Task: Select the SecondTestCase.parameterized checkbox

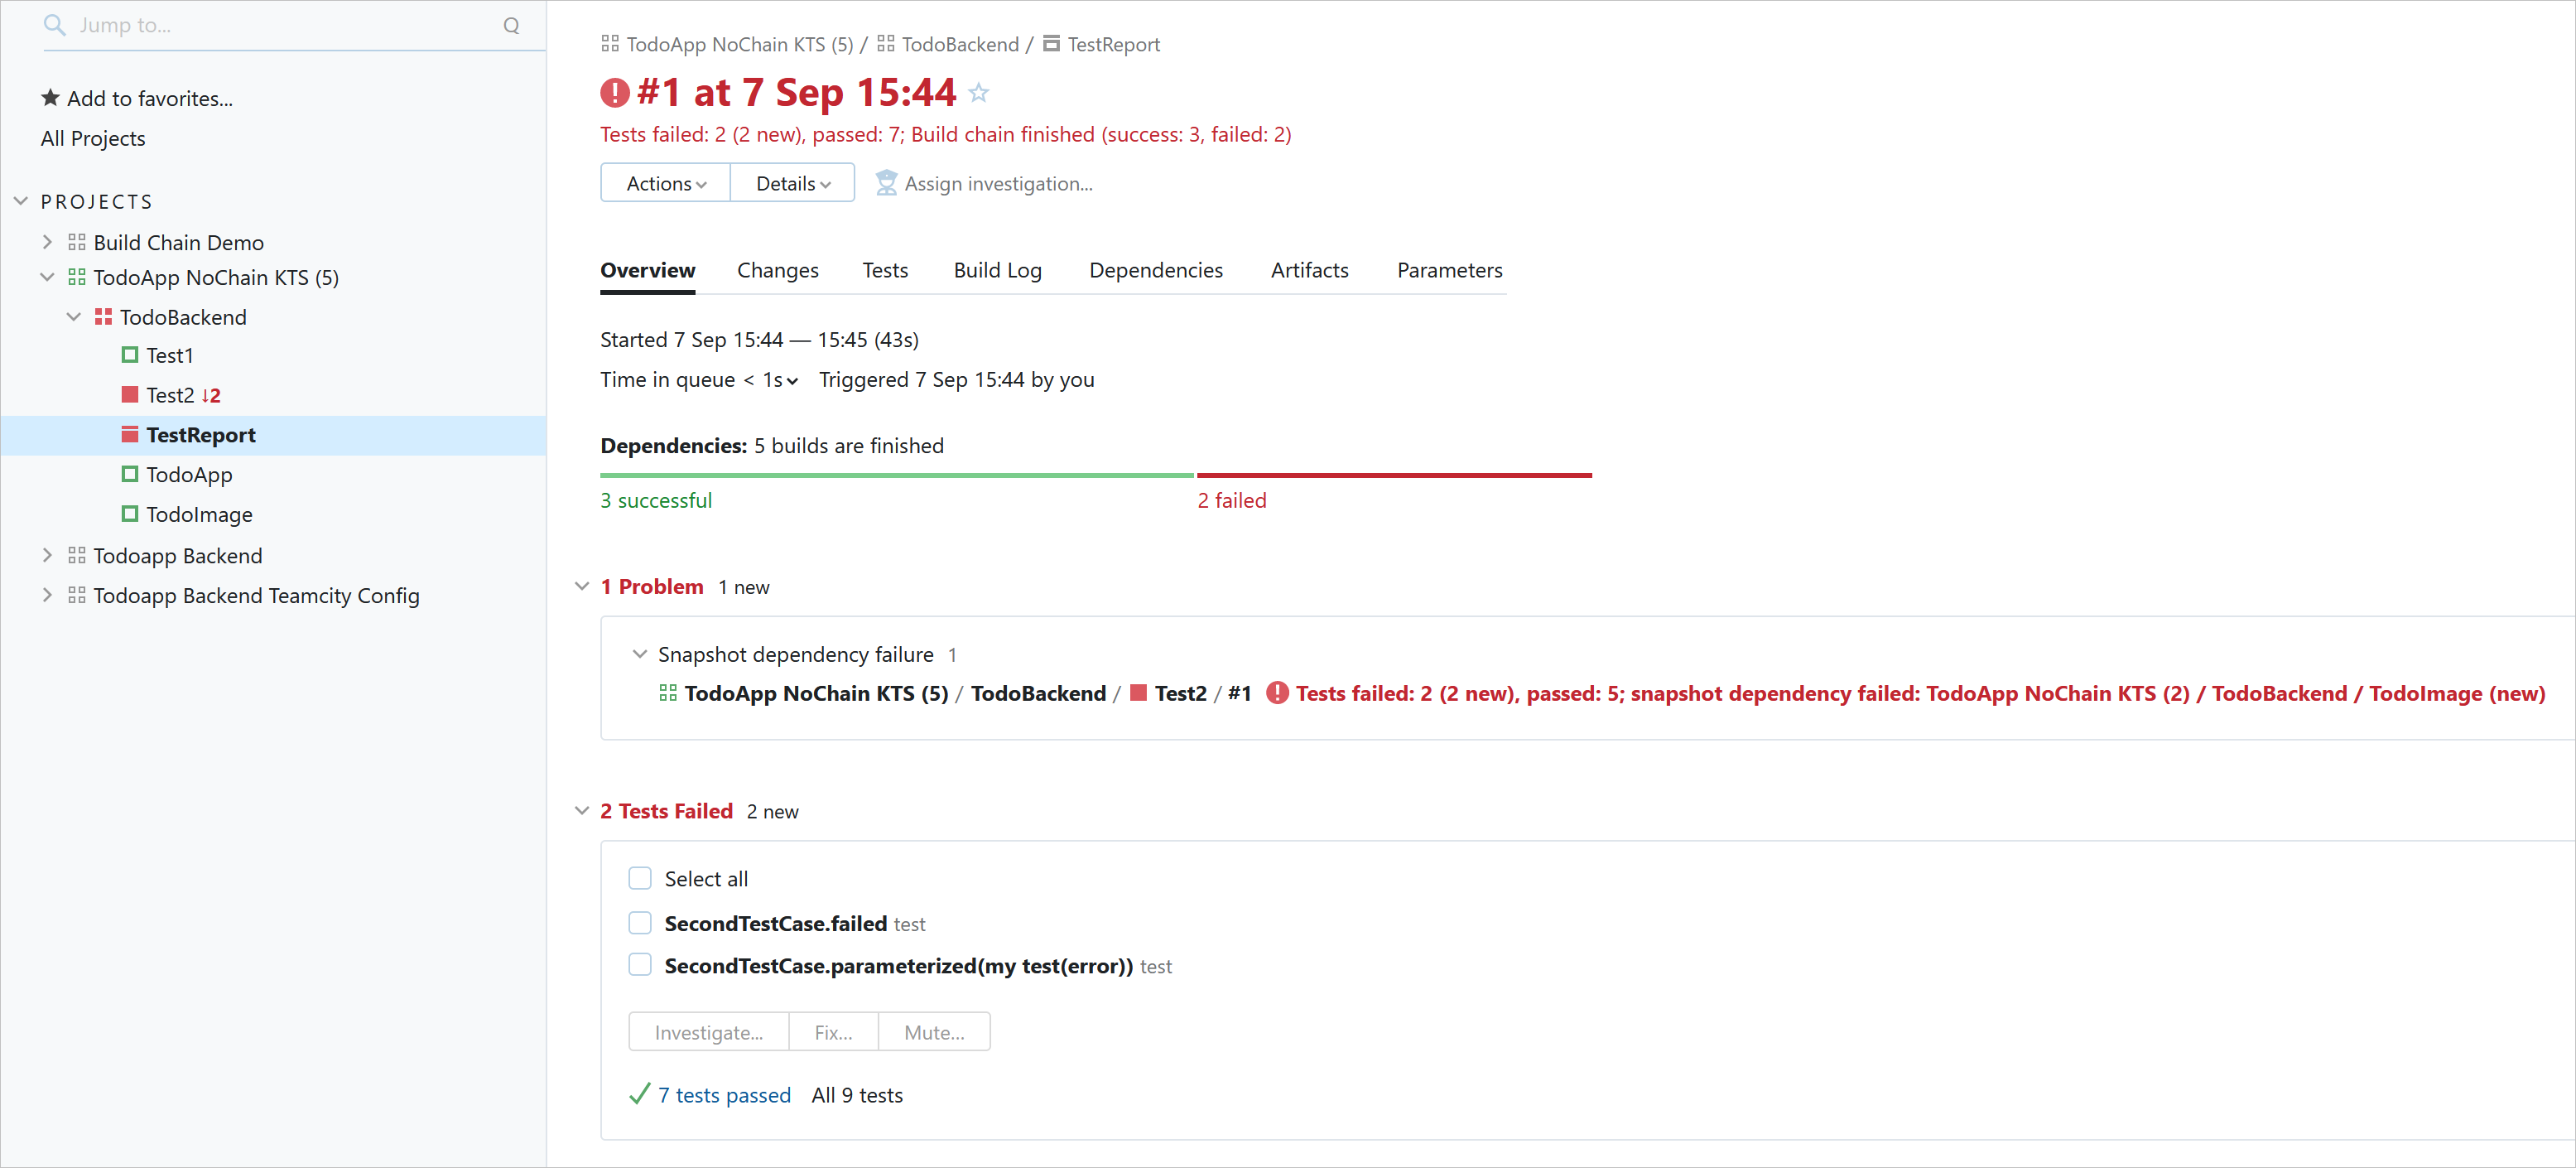Action: click(x=641, y=966)
